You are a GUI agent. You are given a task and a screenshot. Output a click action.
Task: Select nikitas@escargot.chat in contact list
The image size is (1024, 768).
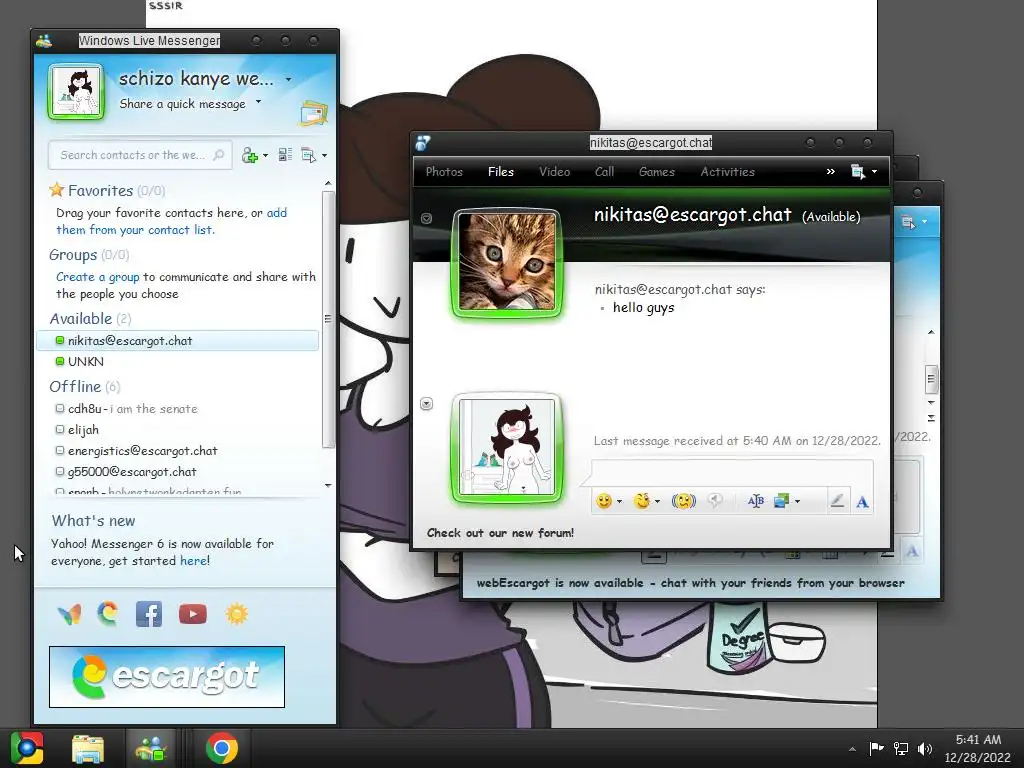click(177, 340)
